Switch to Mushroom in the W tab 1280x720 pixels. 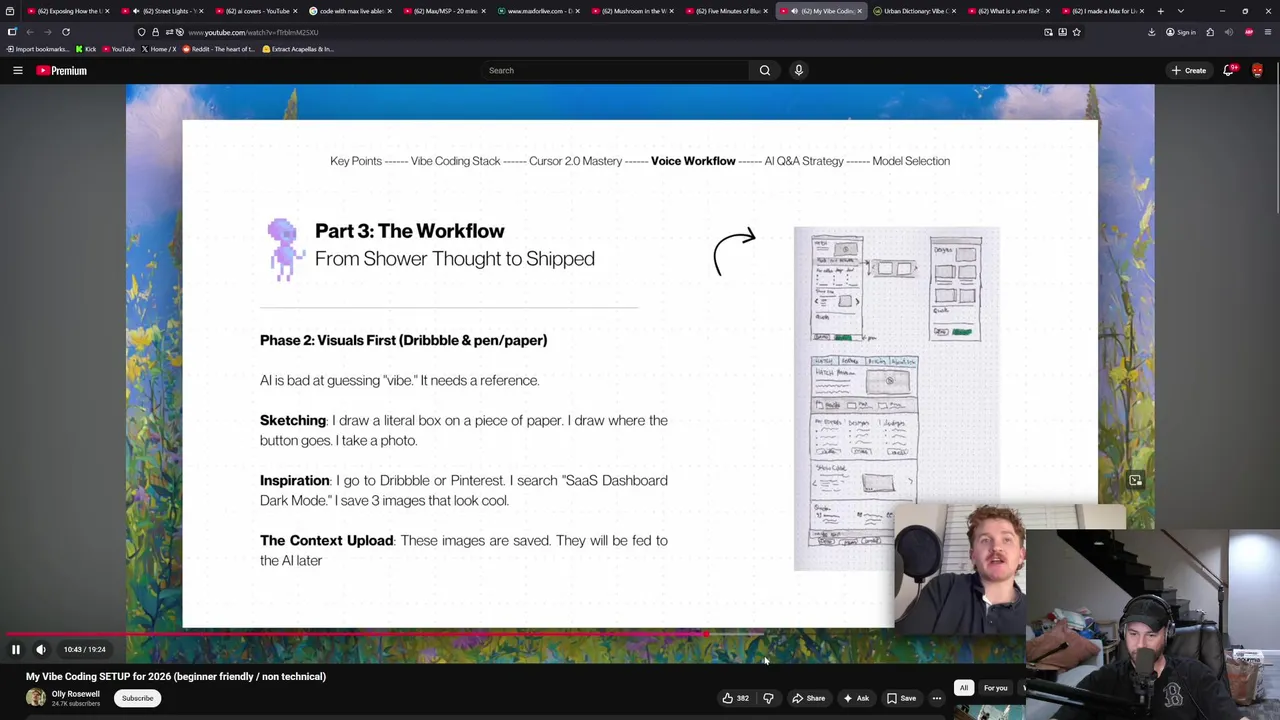click(x=632, y=11)
